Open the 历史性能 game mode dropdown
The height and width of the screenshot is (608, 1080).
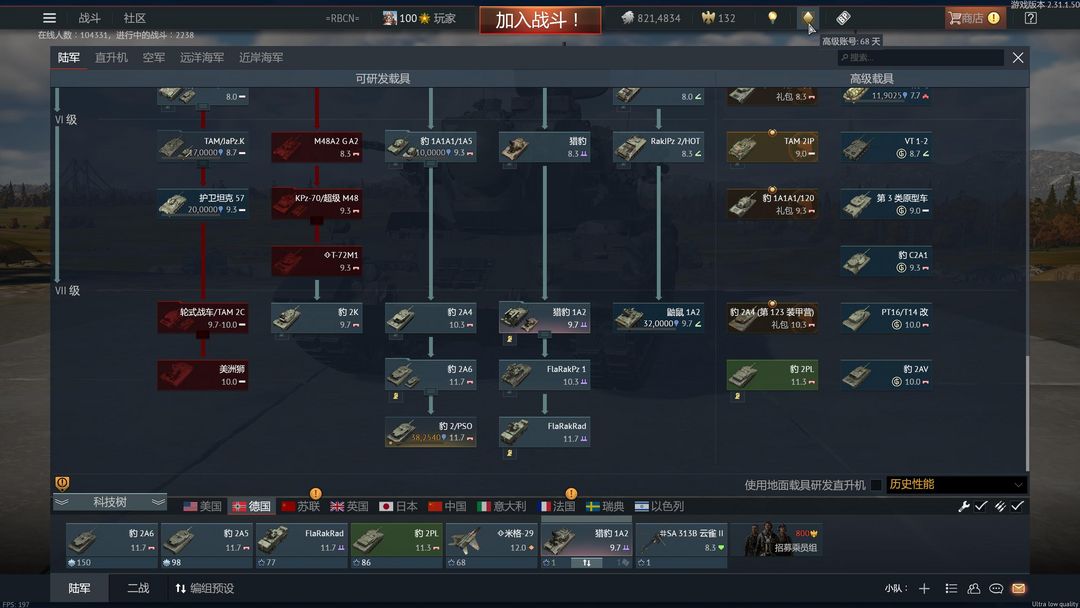[x=956, y=485]
